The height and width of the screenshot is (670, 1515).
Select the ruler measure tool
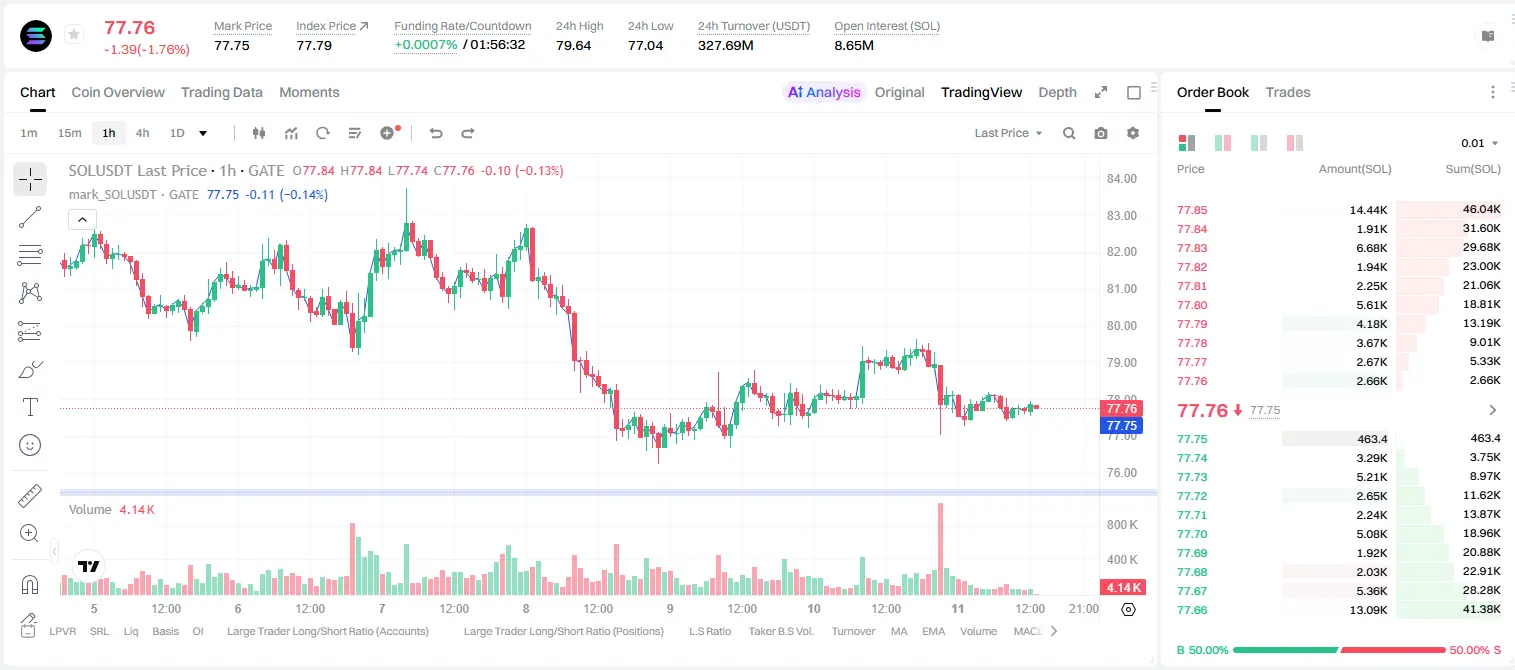(30, 496)
